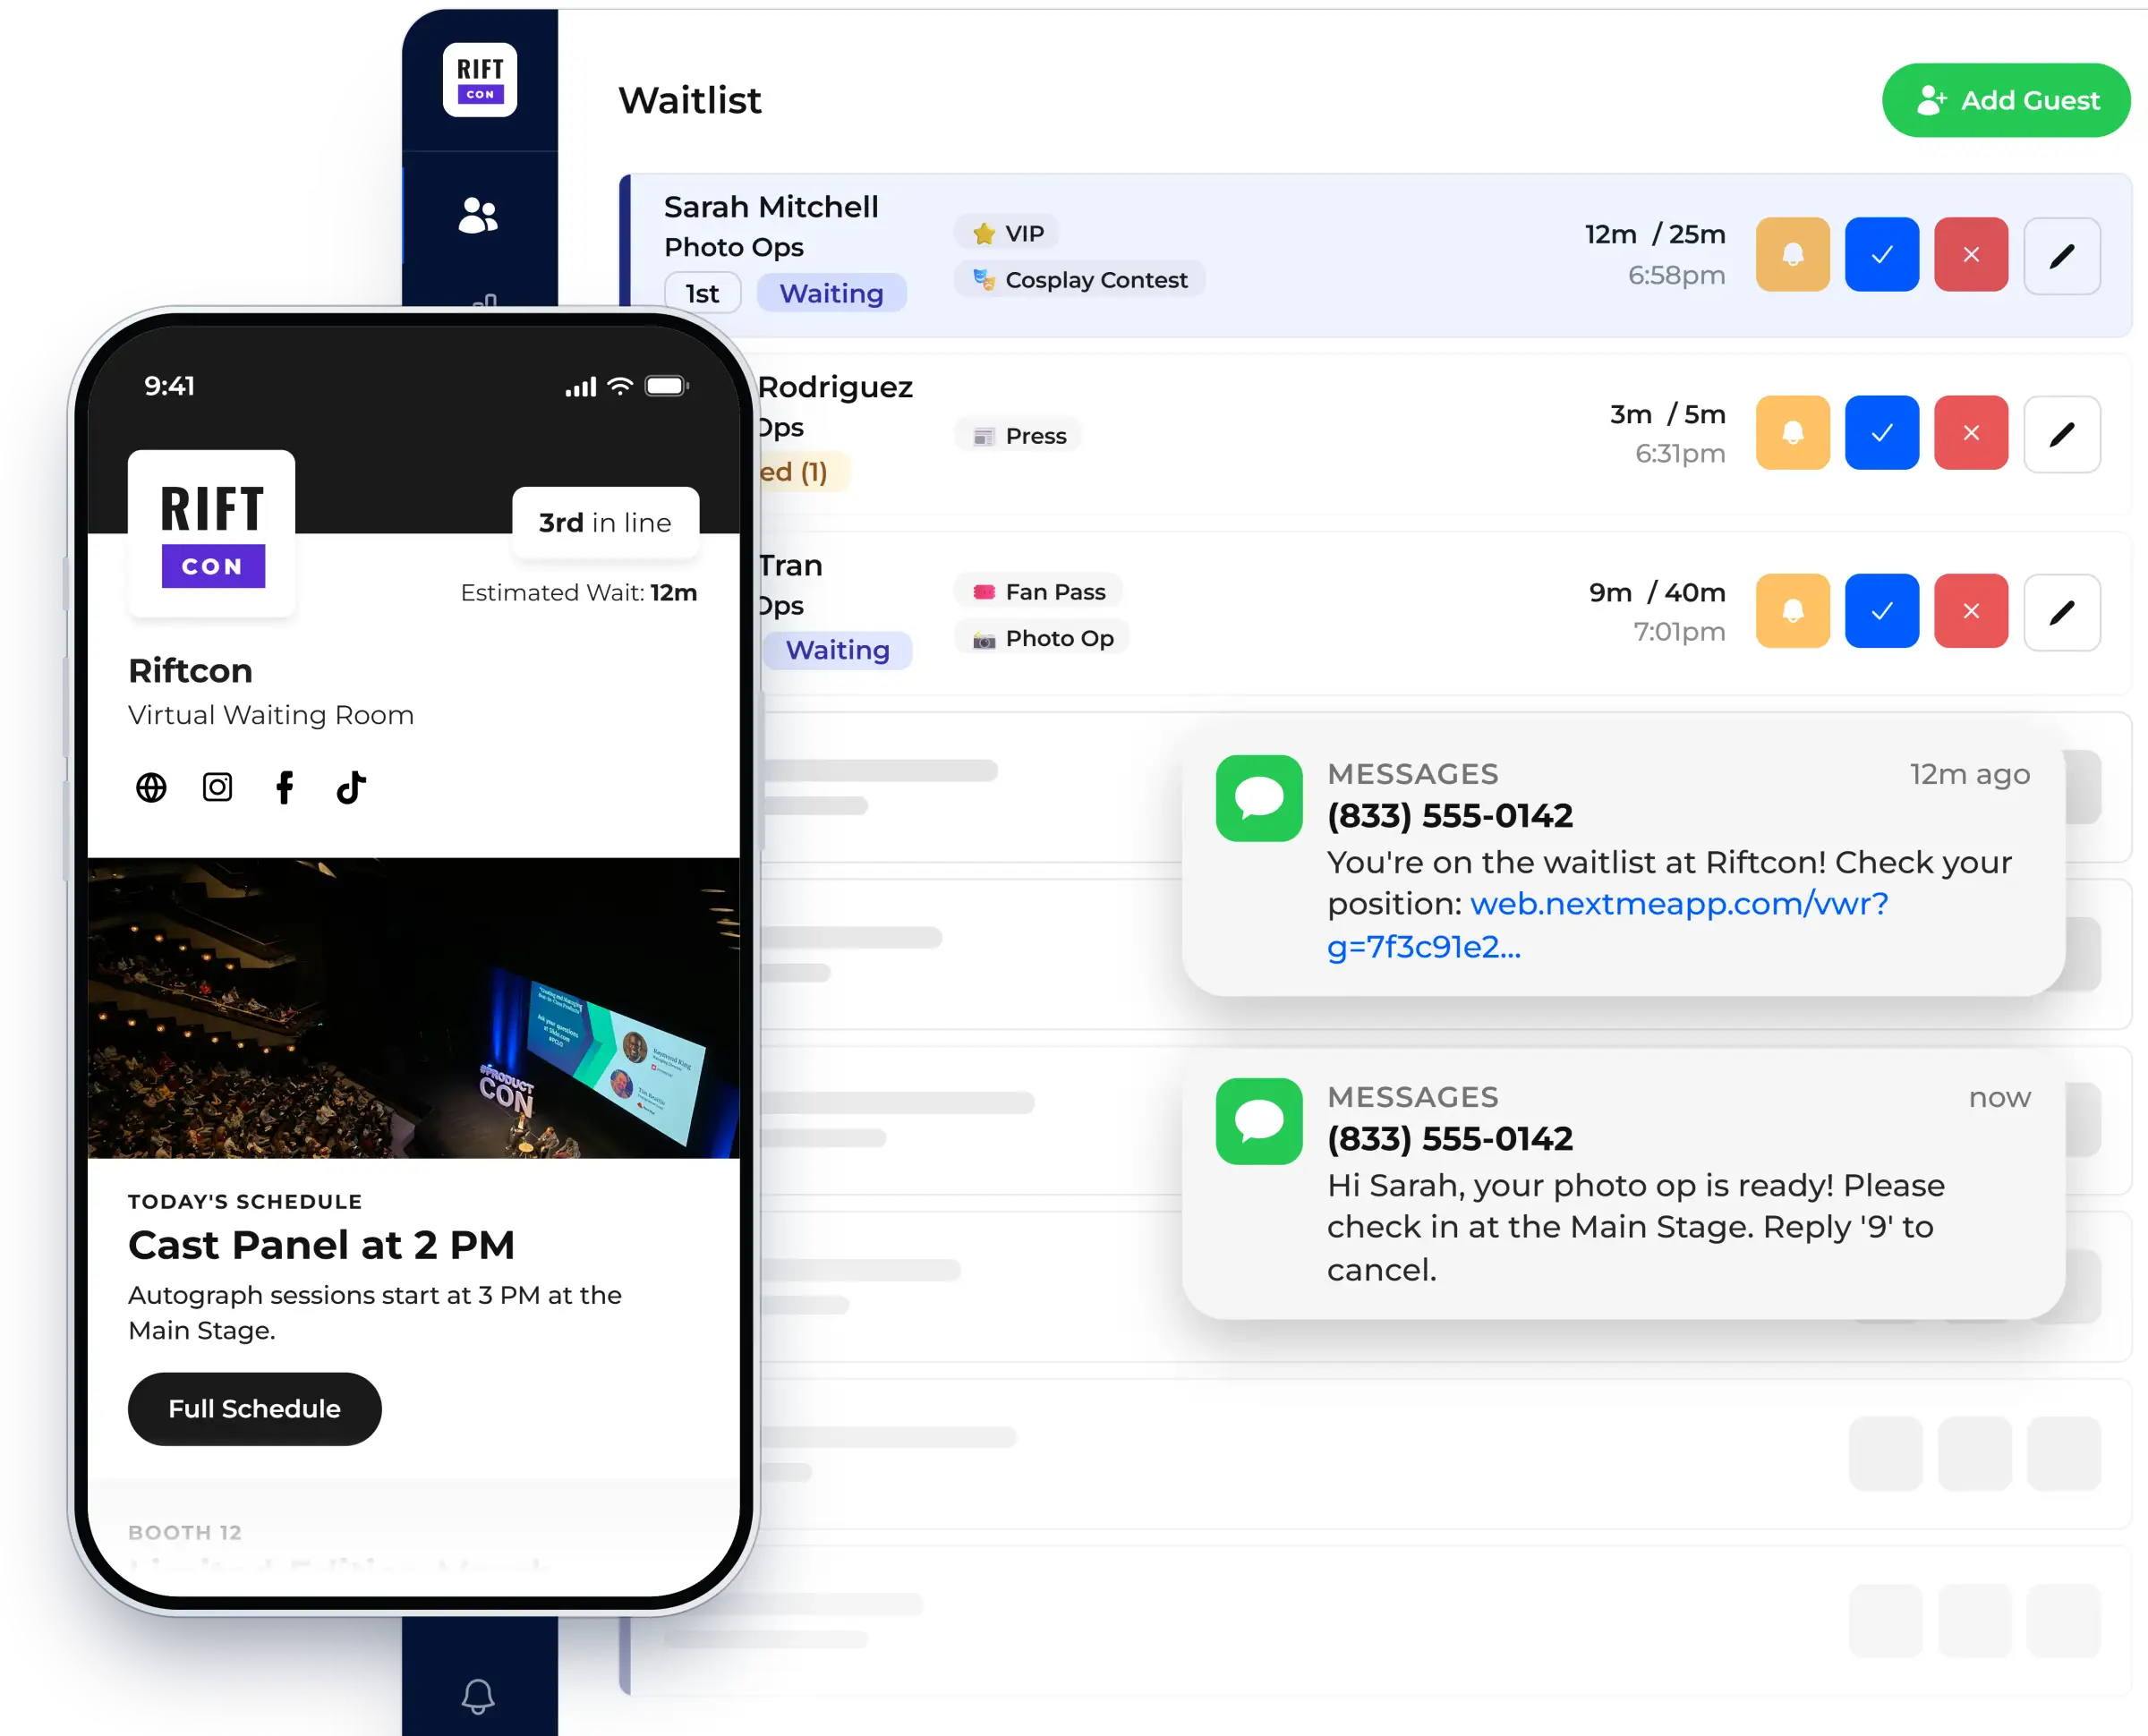Tap the '3rd in line' badge on phone
Image resolution: width=2148 pixels, height=1736 pixels.
pyautogui.click(x=605, y=522)
